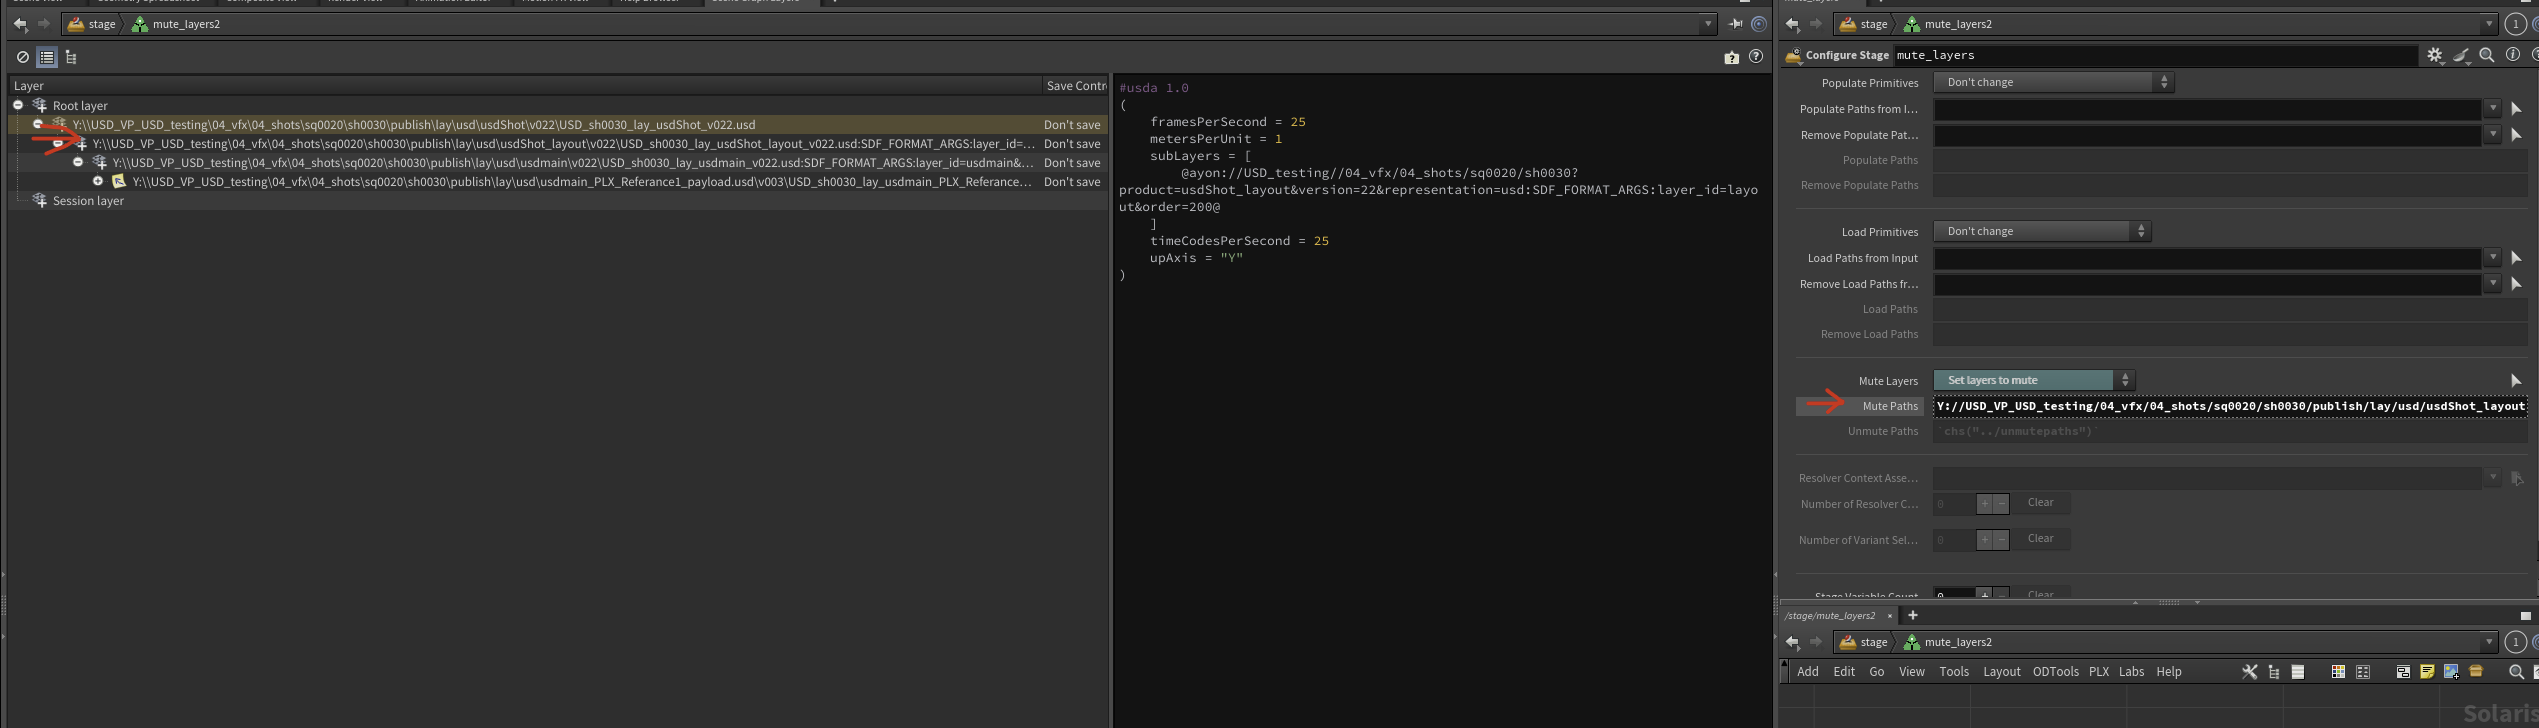Click the back arrow in layers panel path bar

(x=20, y=24)
